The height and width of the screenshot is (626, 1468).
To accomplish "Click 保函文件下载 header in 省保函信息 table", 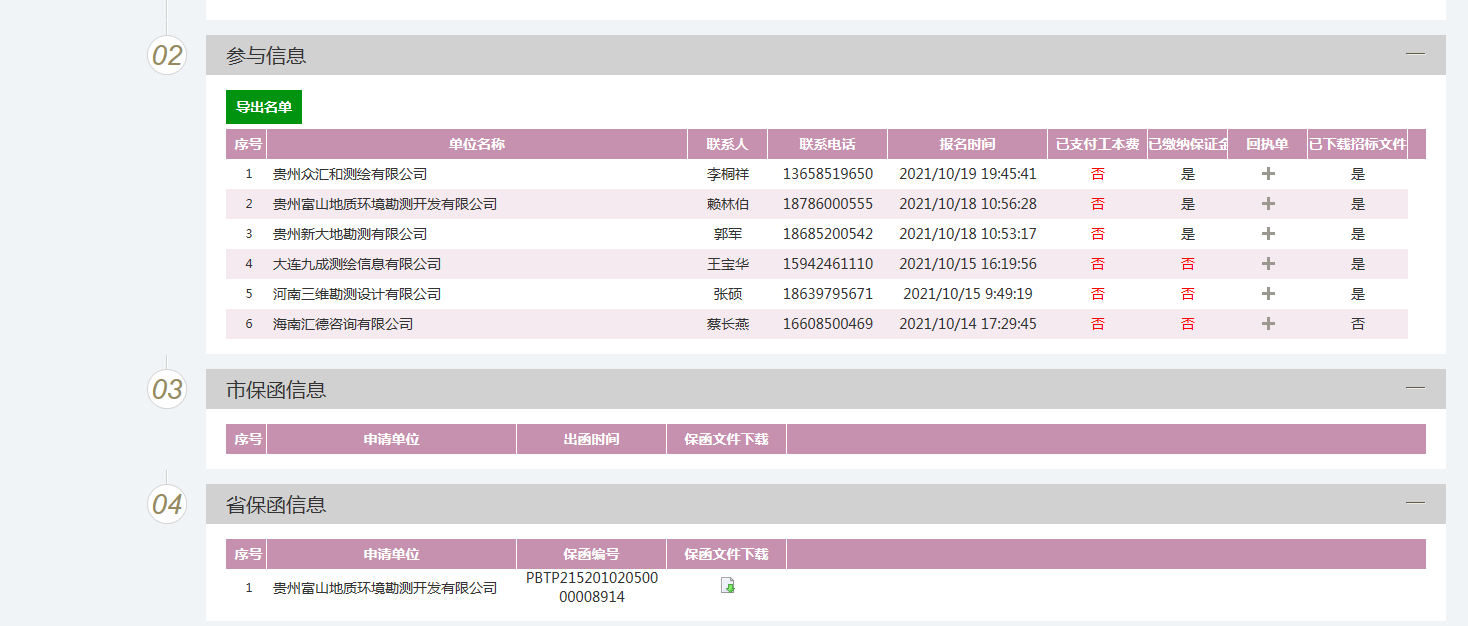I will tap(726, 554).
